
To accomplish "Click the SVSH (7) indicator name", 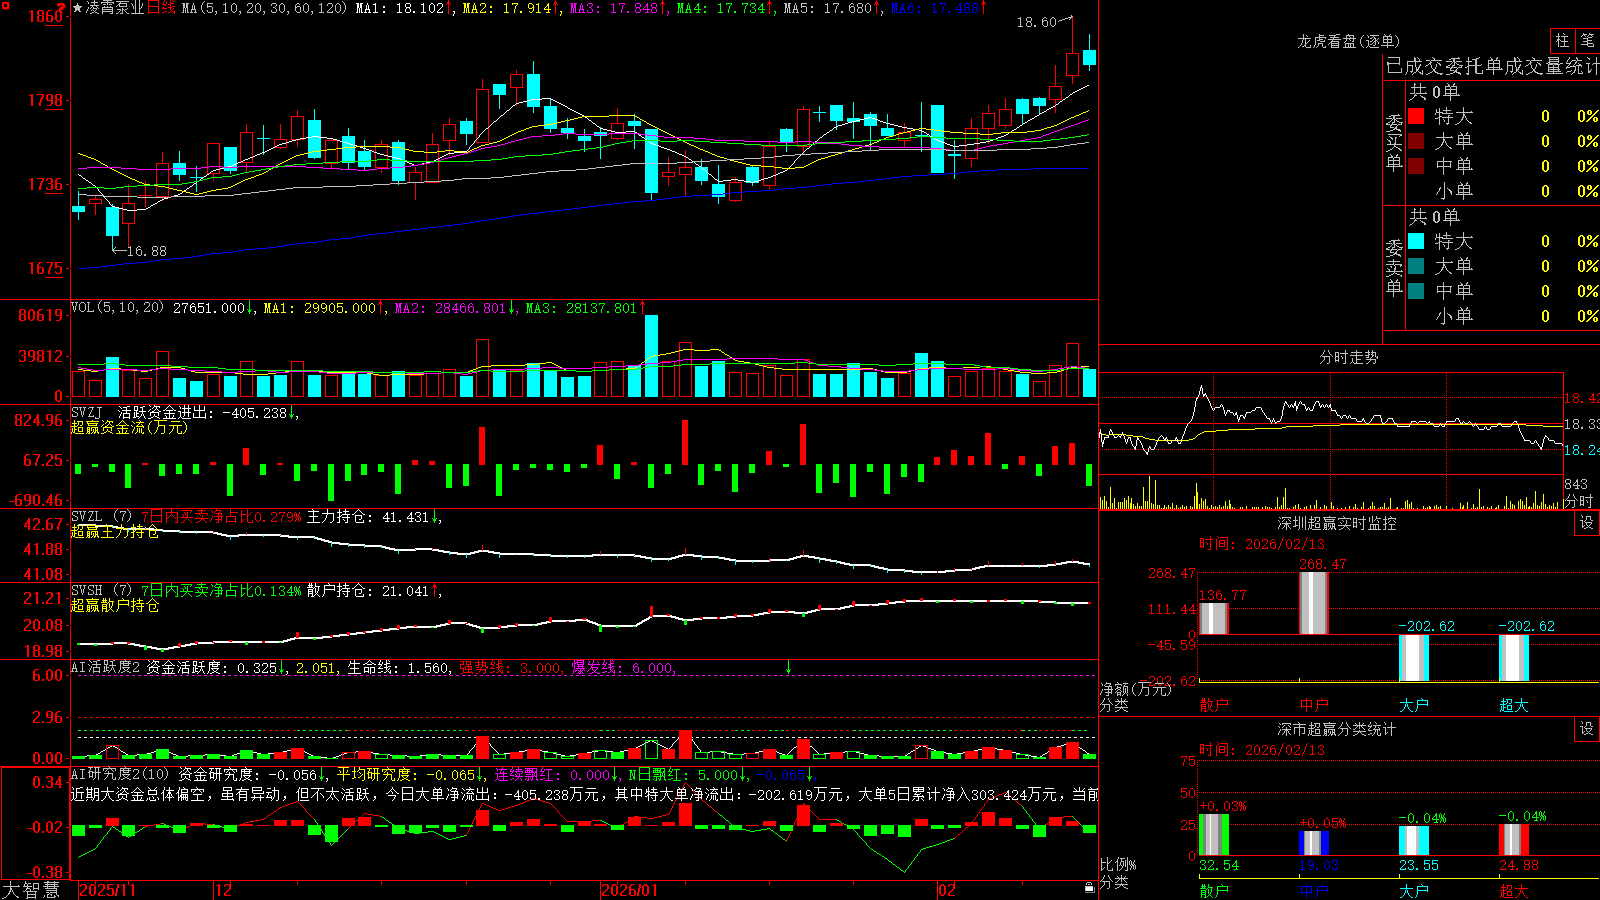I will click(x=101, y=591).
